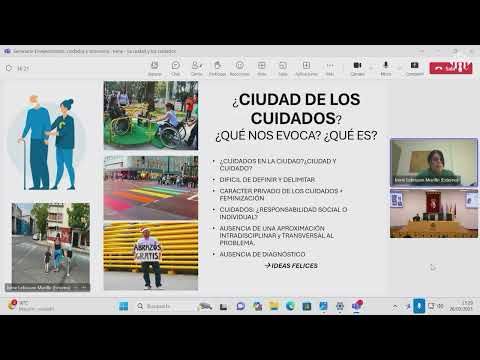Open the Chat panel in Teams

point(176,68)
